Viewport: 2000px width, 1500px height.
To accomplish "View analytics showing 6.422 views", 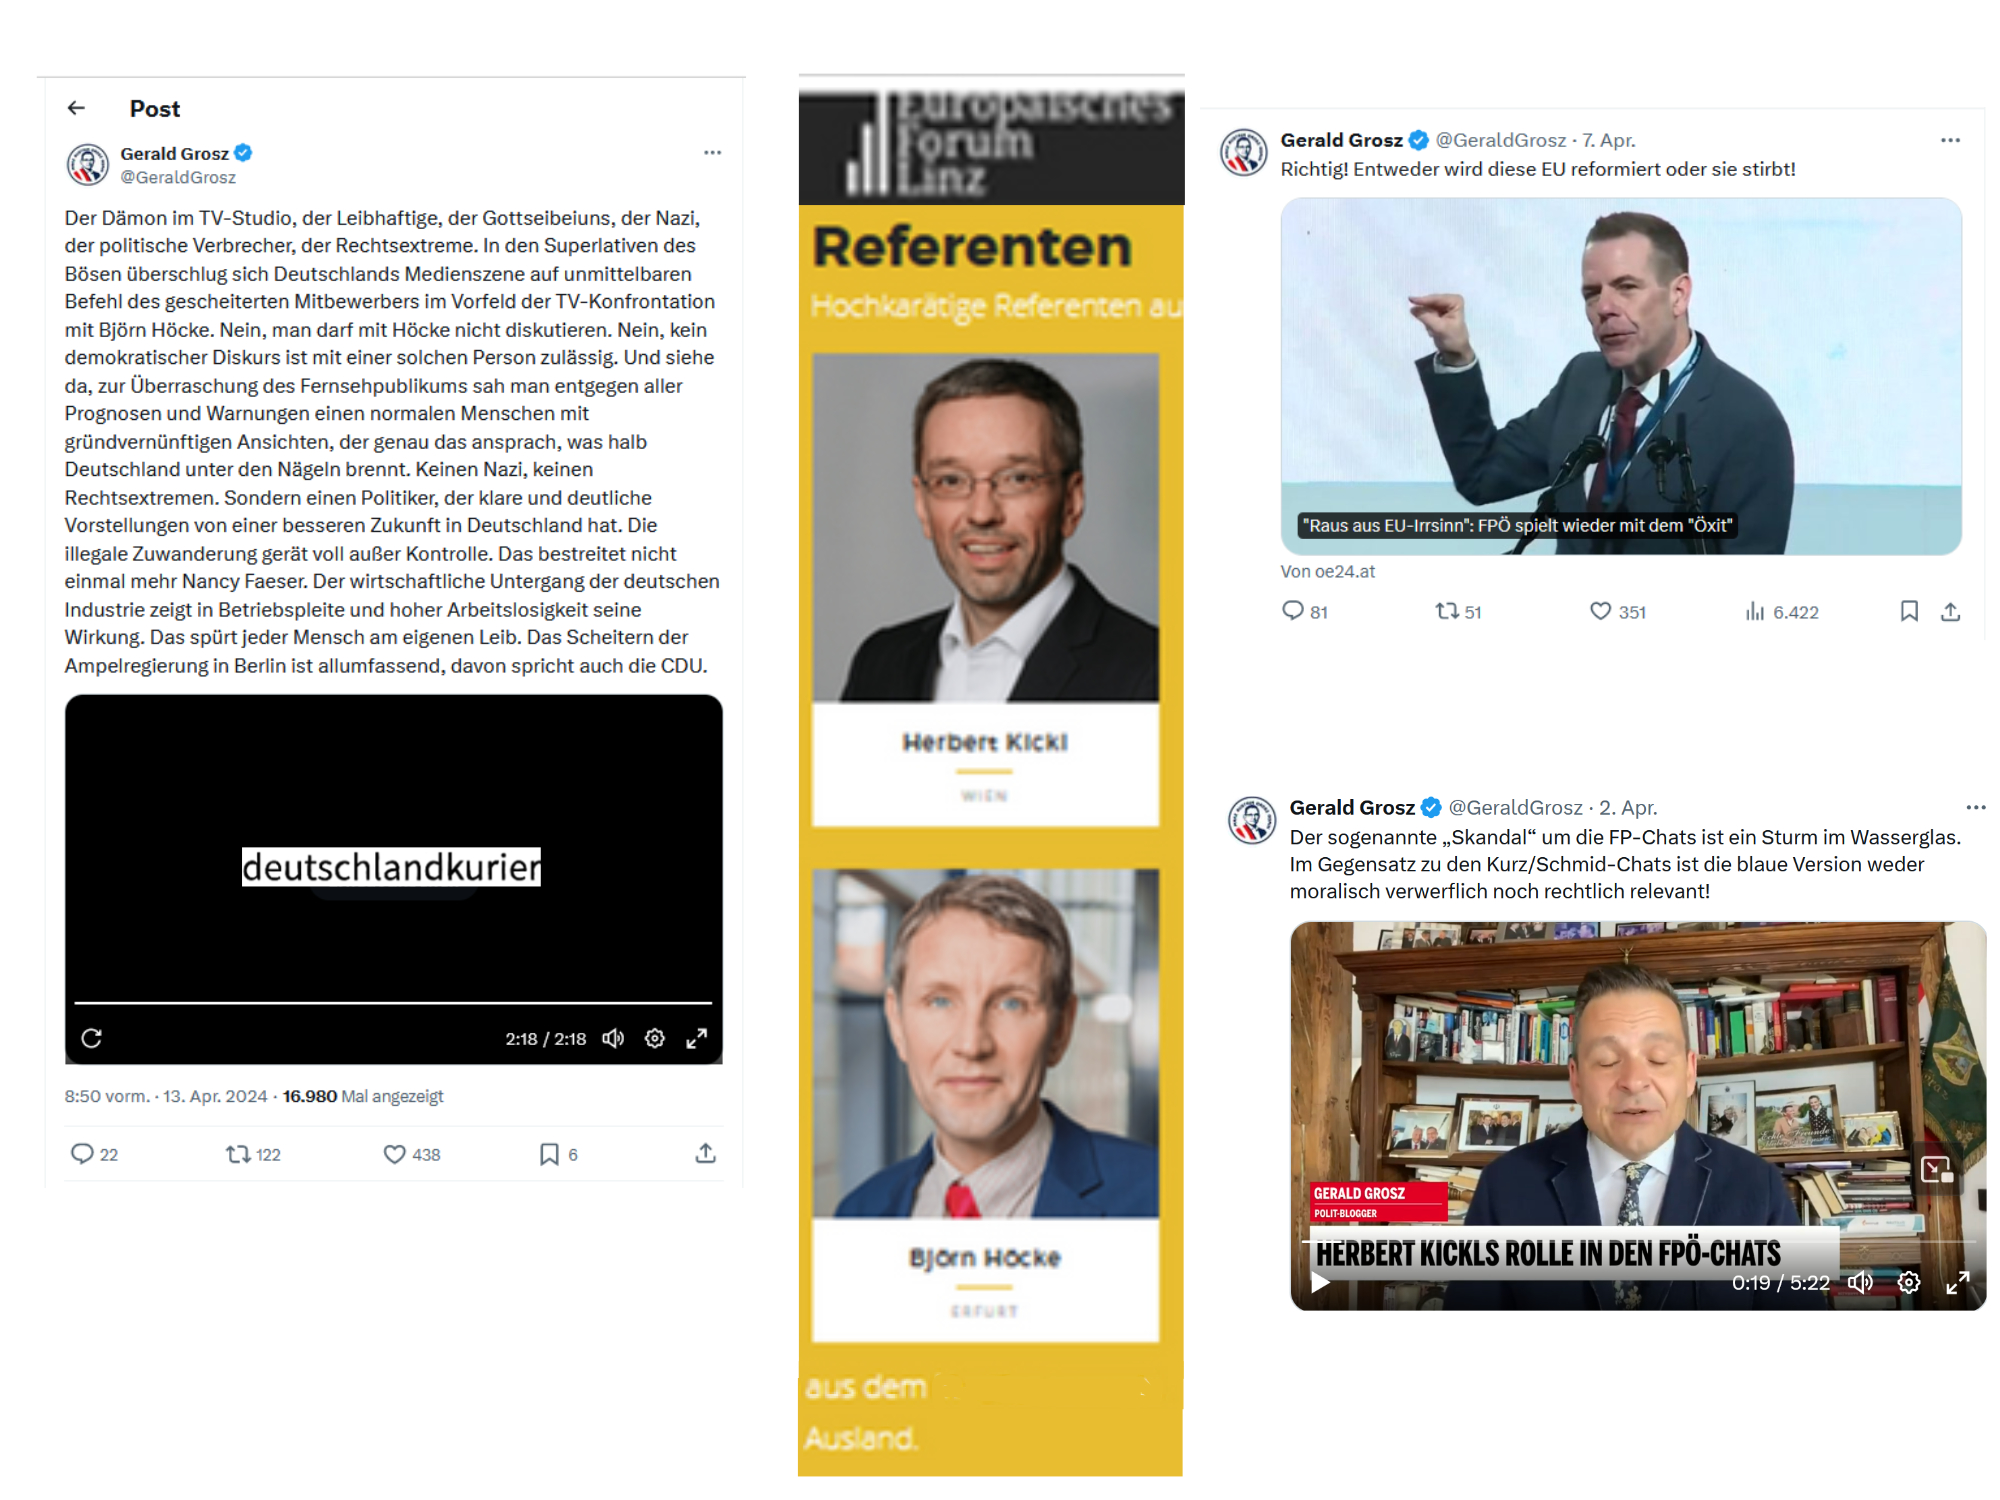I will (1781, 612).
